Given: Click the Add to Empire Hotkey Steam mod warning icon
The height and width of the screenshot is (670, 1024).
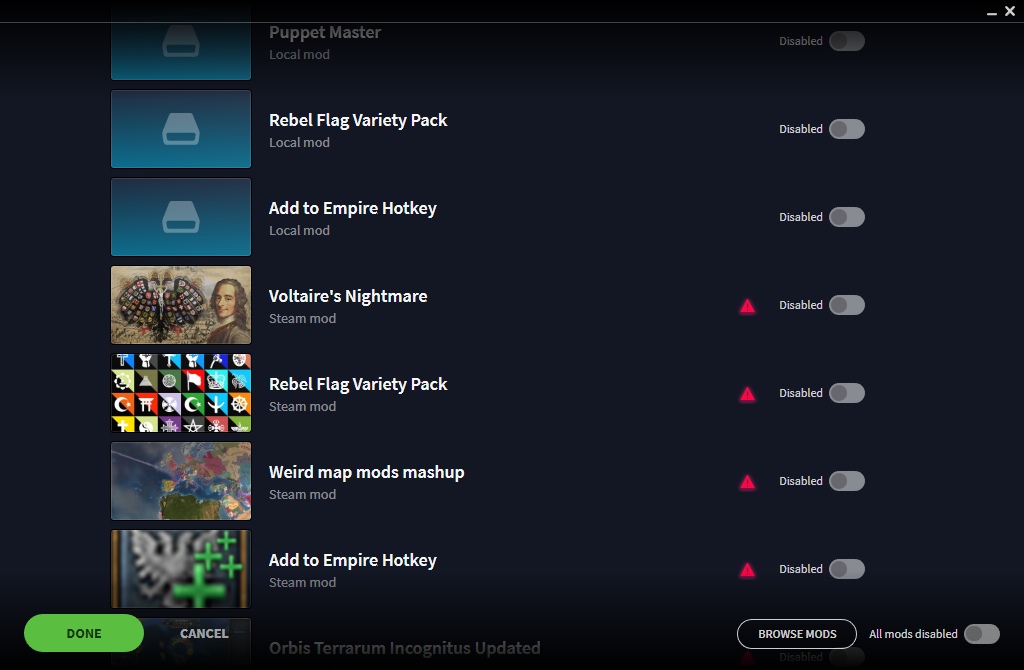Looking at the screenshot, I should click(x=747, y=570).
